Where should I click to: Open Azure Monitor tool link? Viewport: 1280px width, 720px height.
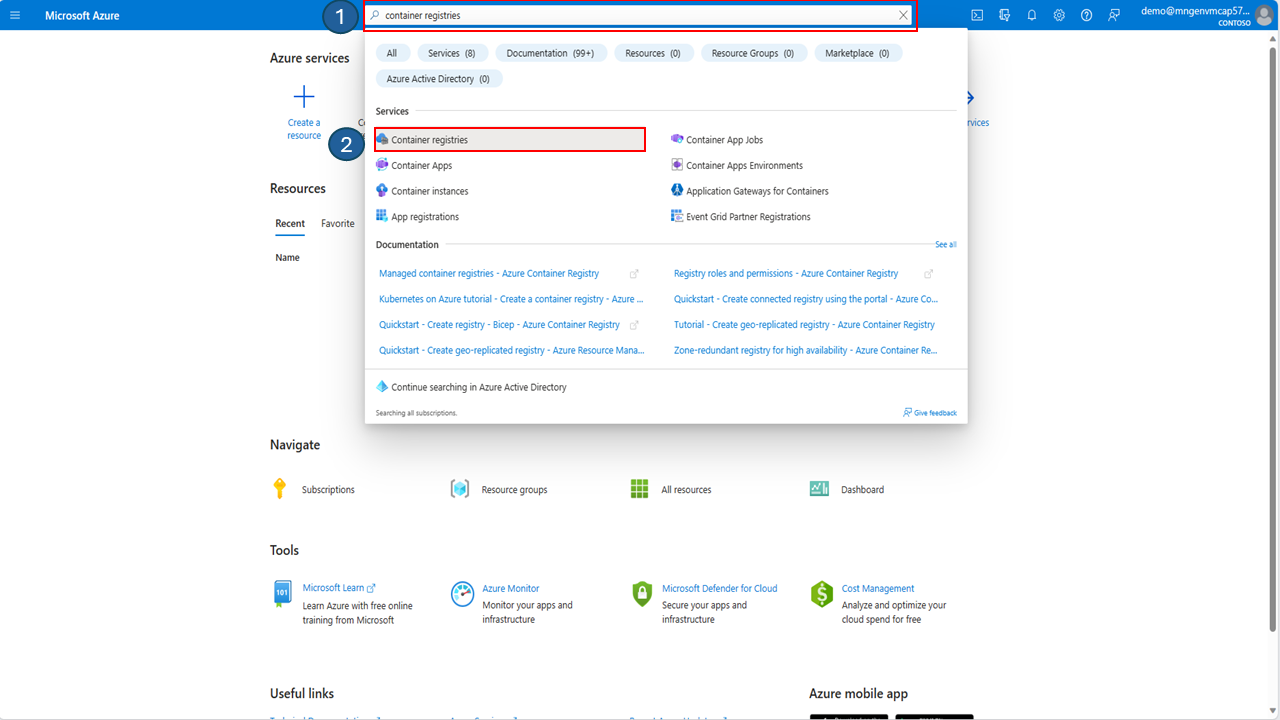[511, 589]
